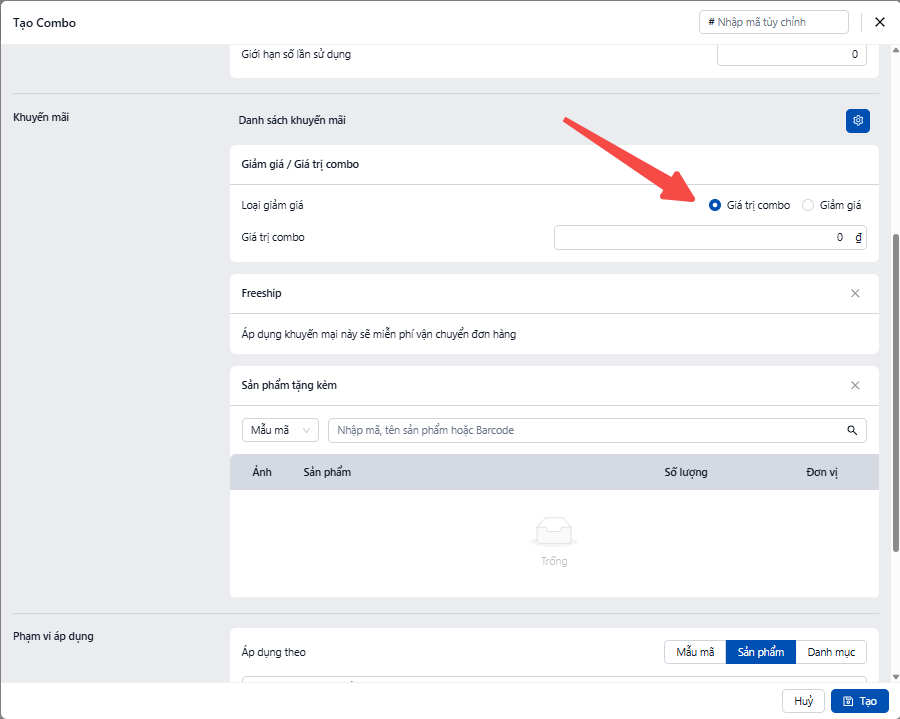Open the Mẫu mã dropdown selector
900x719 pixels.
pyautogui.click(x=280, y=430)
